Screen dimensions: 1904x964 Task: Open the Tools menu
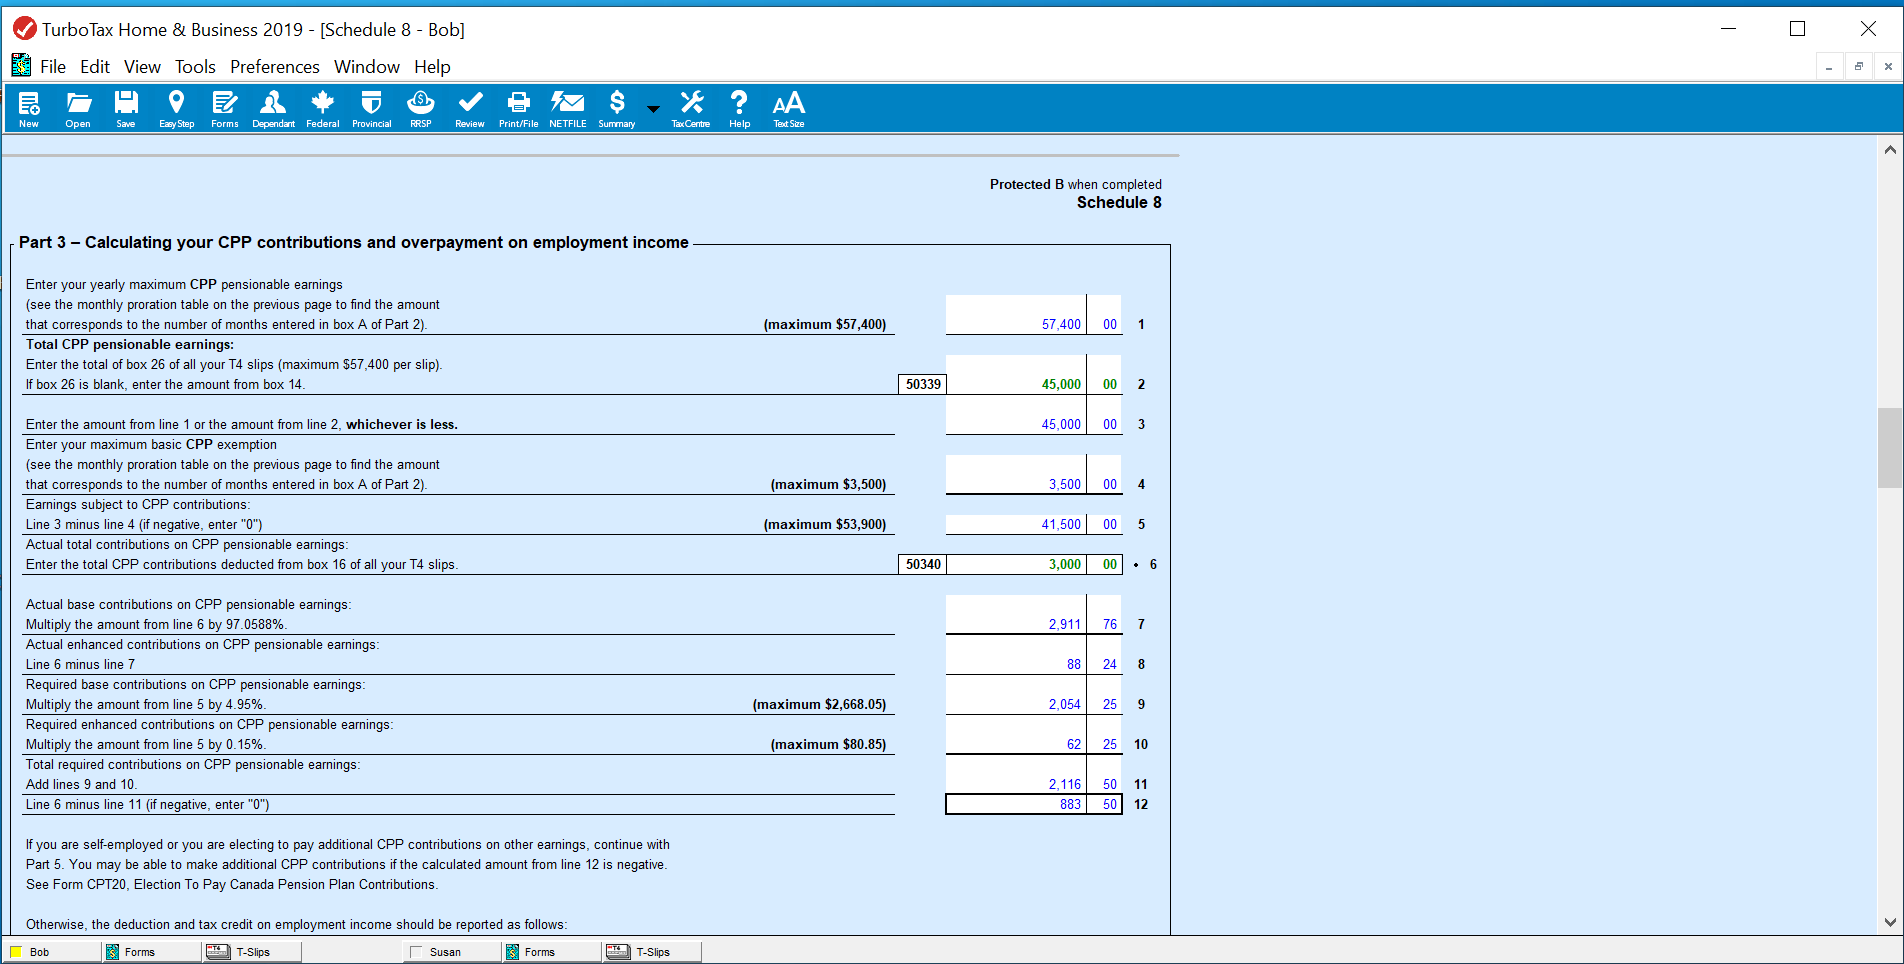[195, 67]
